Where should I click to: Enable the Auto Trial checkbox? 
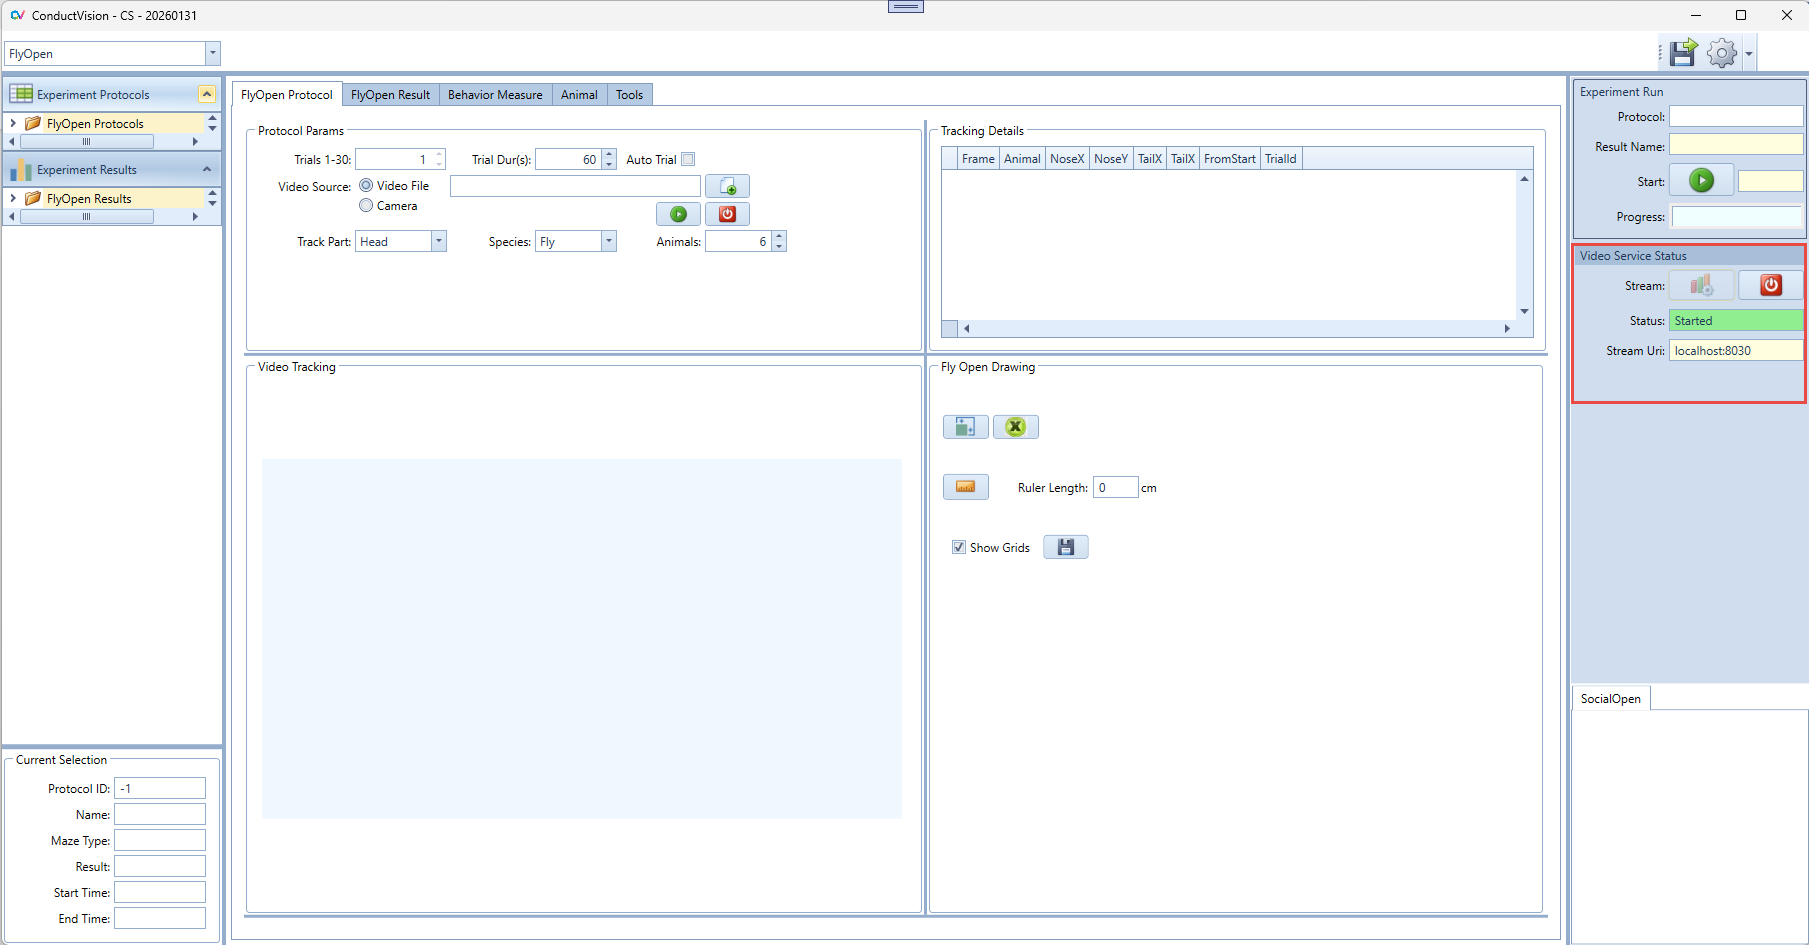click(x=688, y=160)
